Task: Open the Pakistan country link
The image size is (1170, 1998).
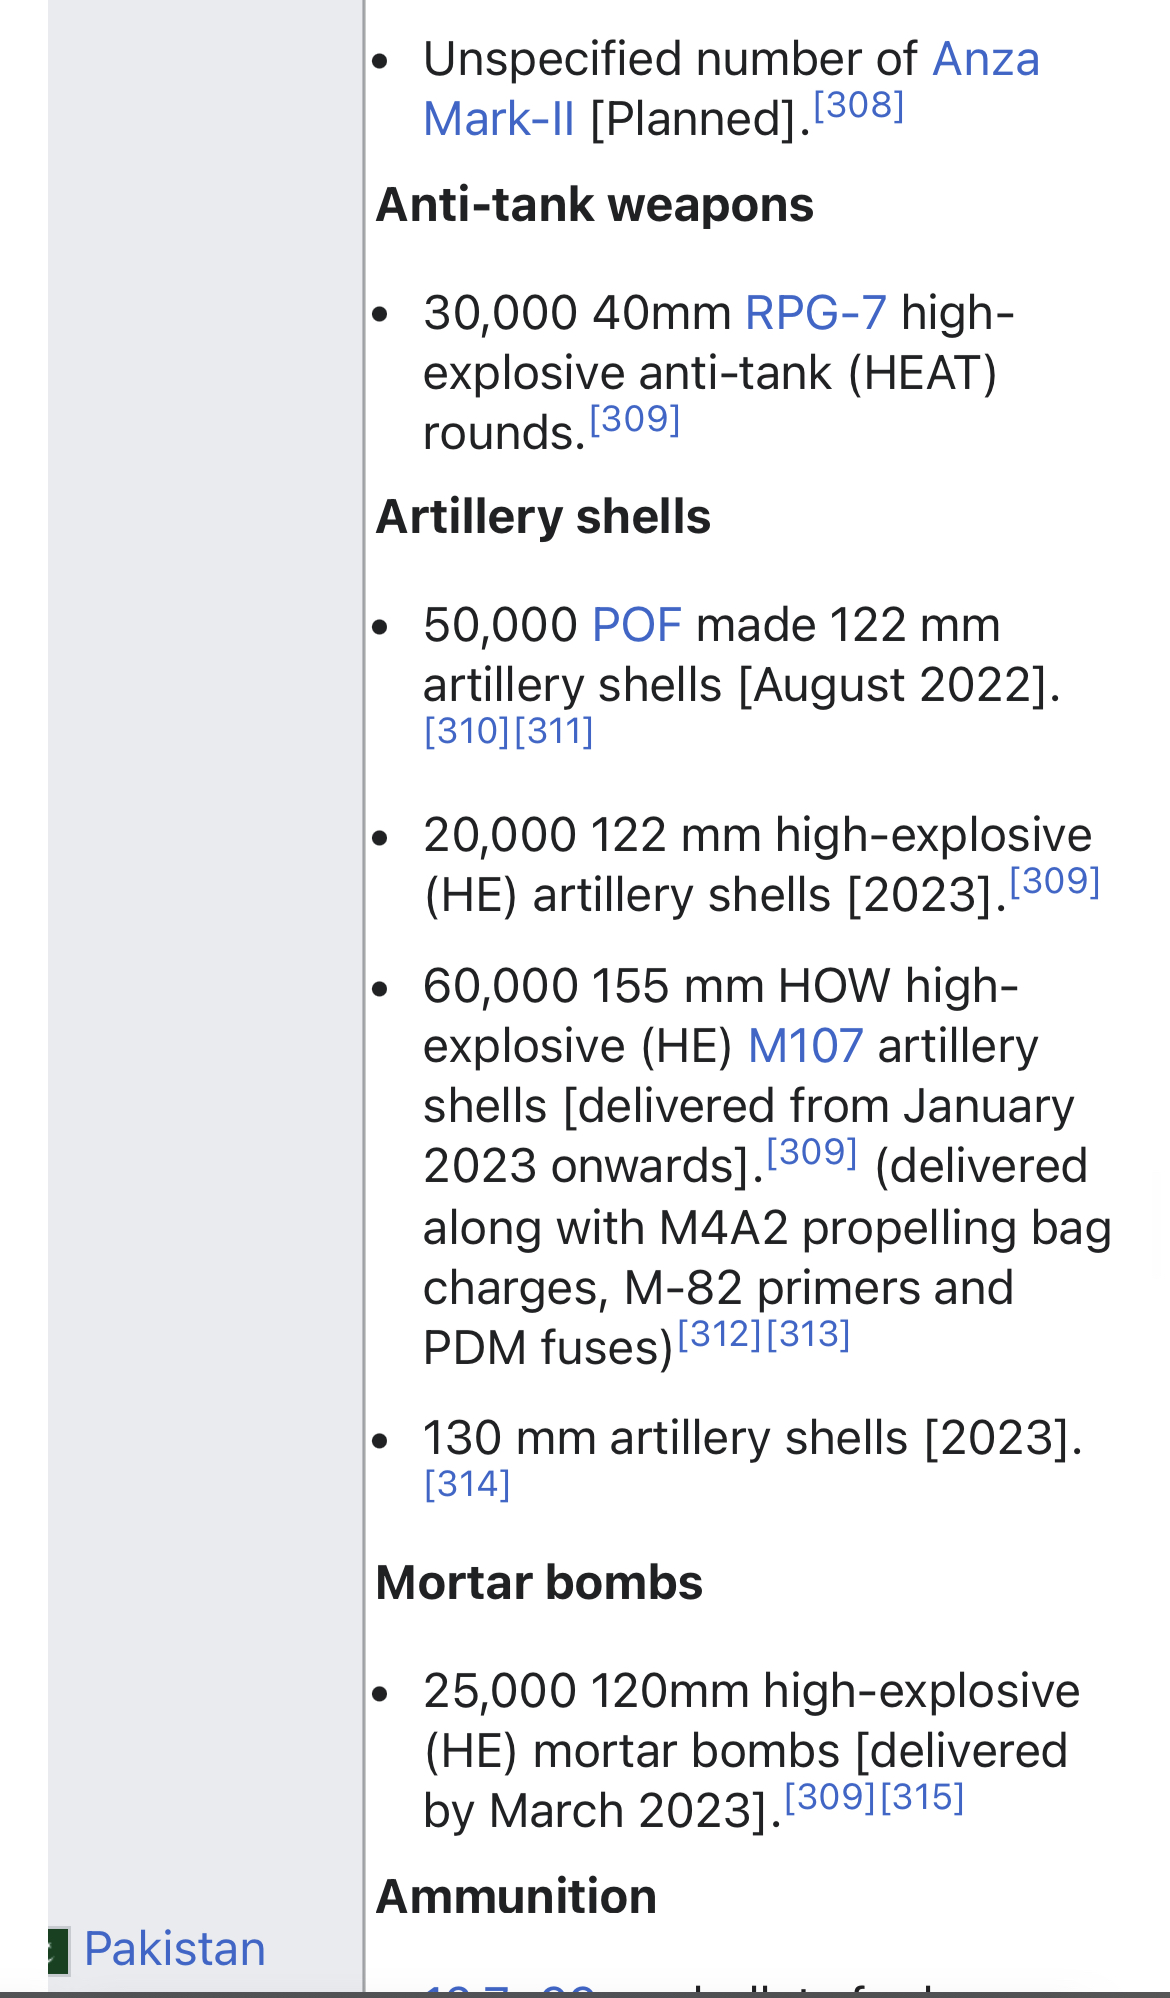Action: pos(175,1949)
